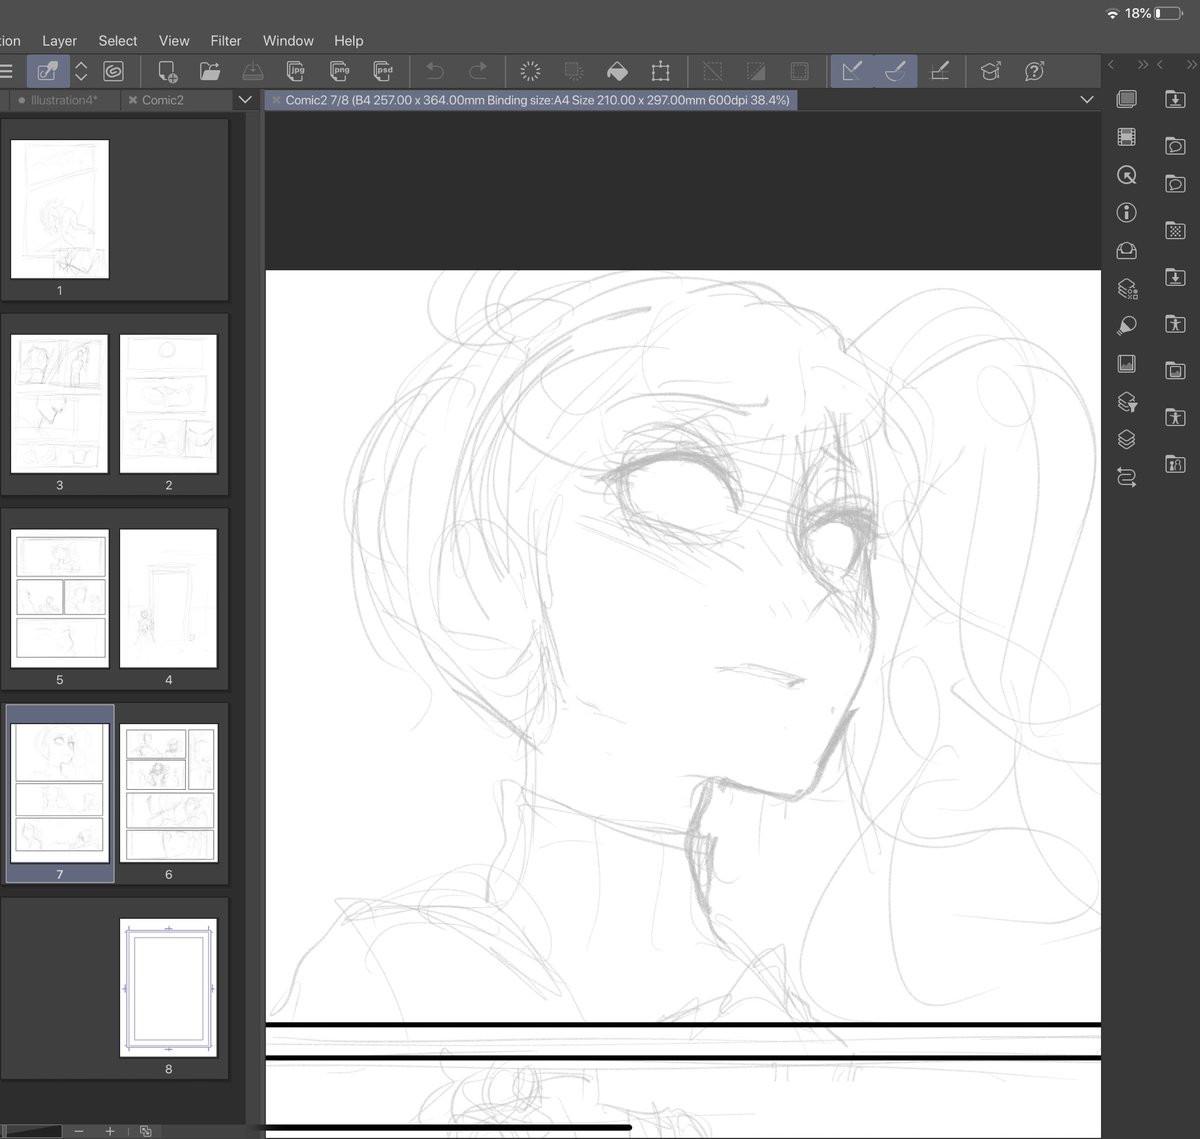Click the light bulb palette icon

point(1127,326)
